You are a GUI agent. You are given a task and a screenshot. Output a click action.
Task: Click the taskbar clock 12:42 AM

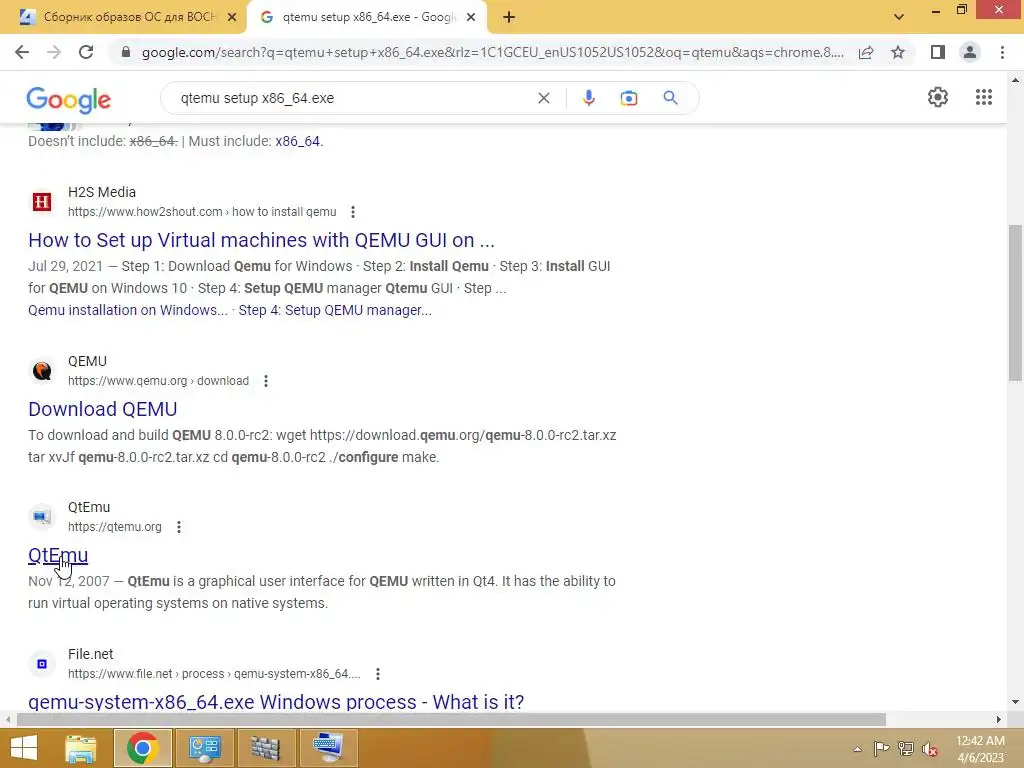click(x=980, y=741)
